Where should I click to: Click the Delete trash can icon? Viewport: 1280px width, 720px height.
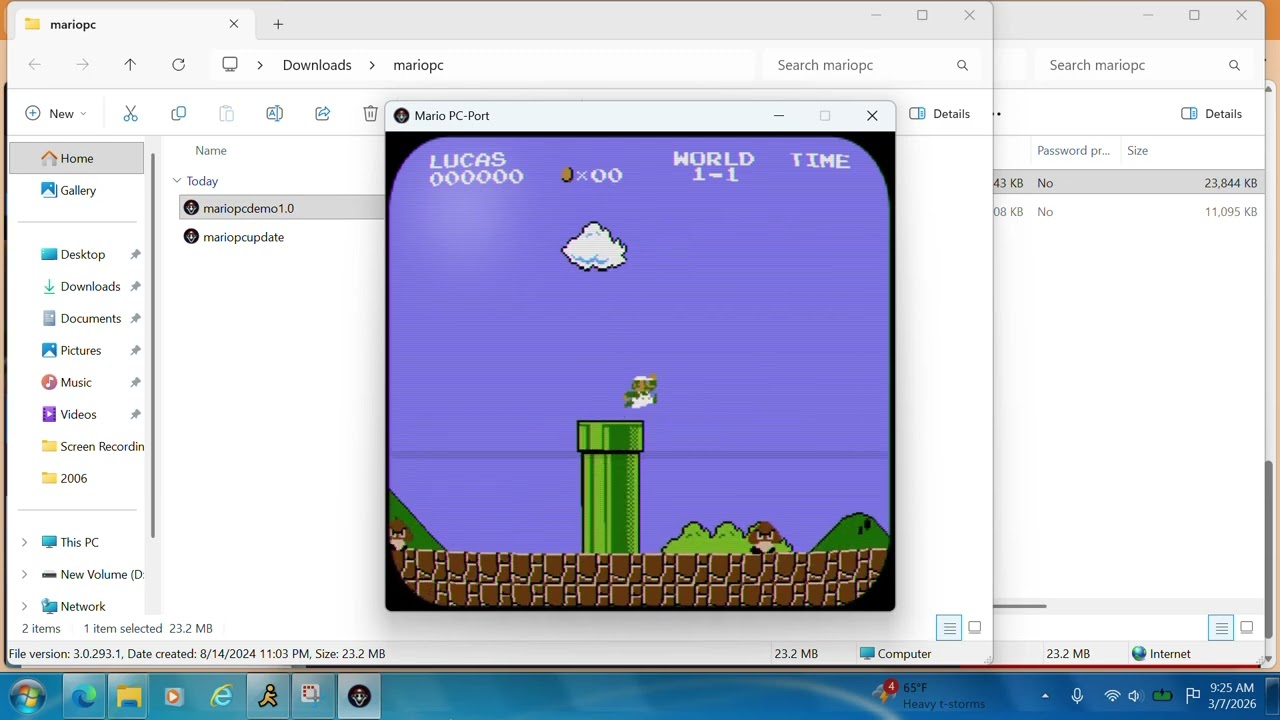tap(370, 114)
